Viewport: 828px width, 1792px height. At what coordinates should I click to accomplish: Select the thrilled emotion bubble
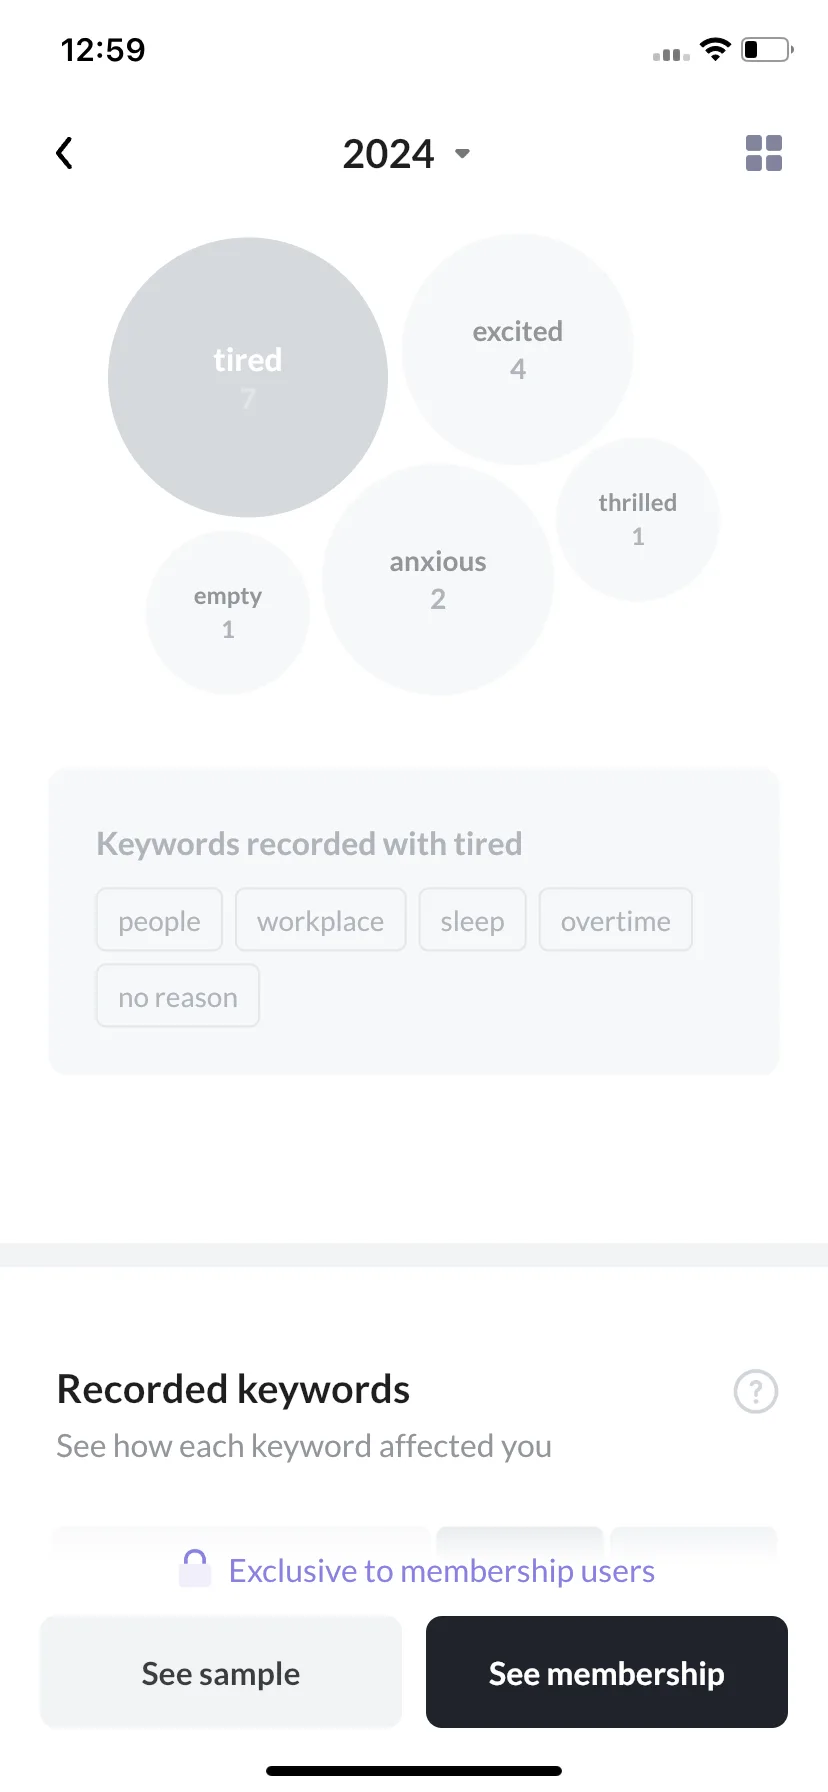click(638, 519)
